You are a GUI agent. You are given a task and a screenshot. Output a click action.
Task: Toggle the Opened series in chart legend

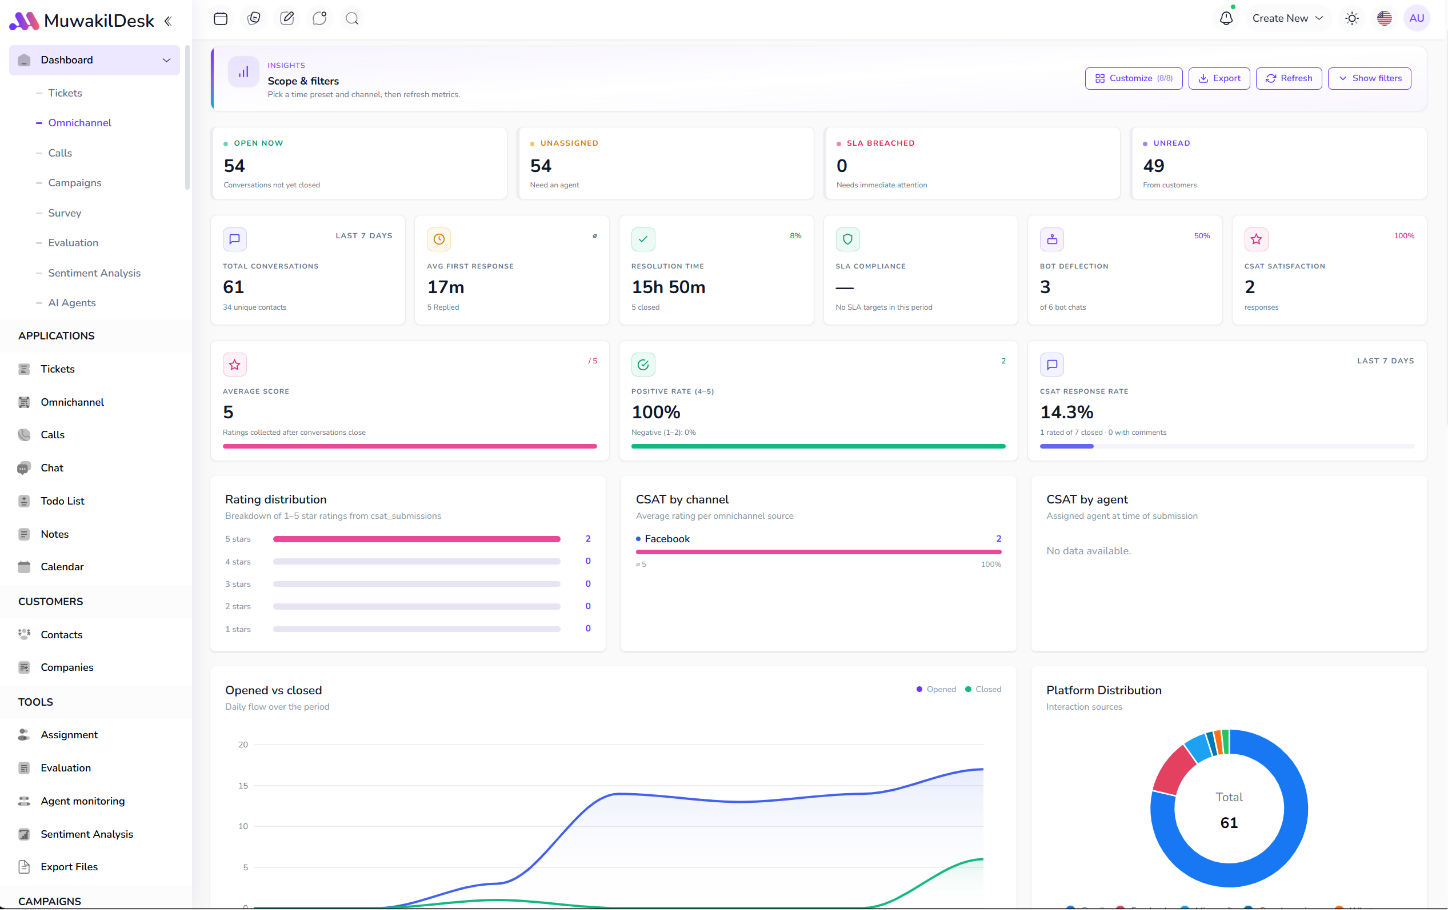tap(936, 689)
